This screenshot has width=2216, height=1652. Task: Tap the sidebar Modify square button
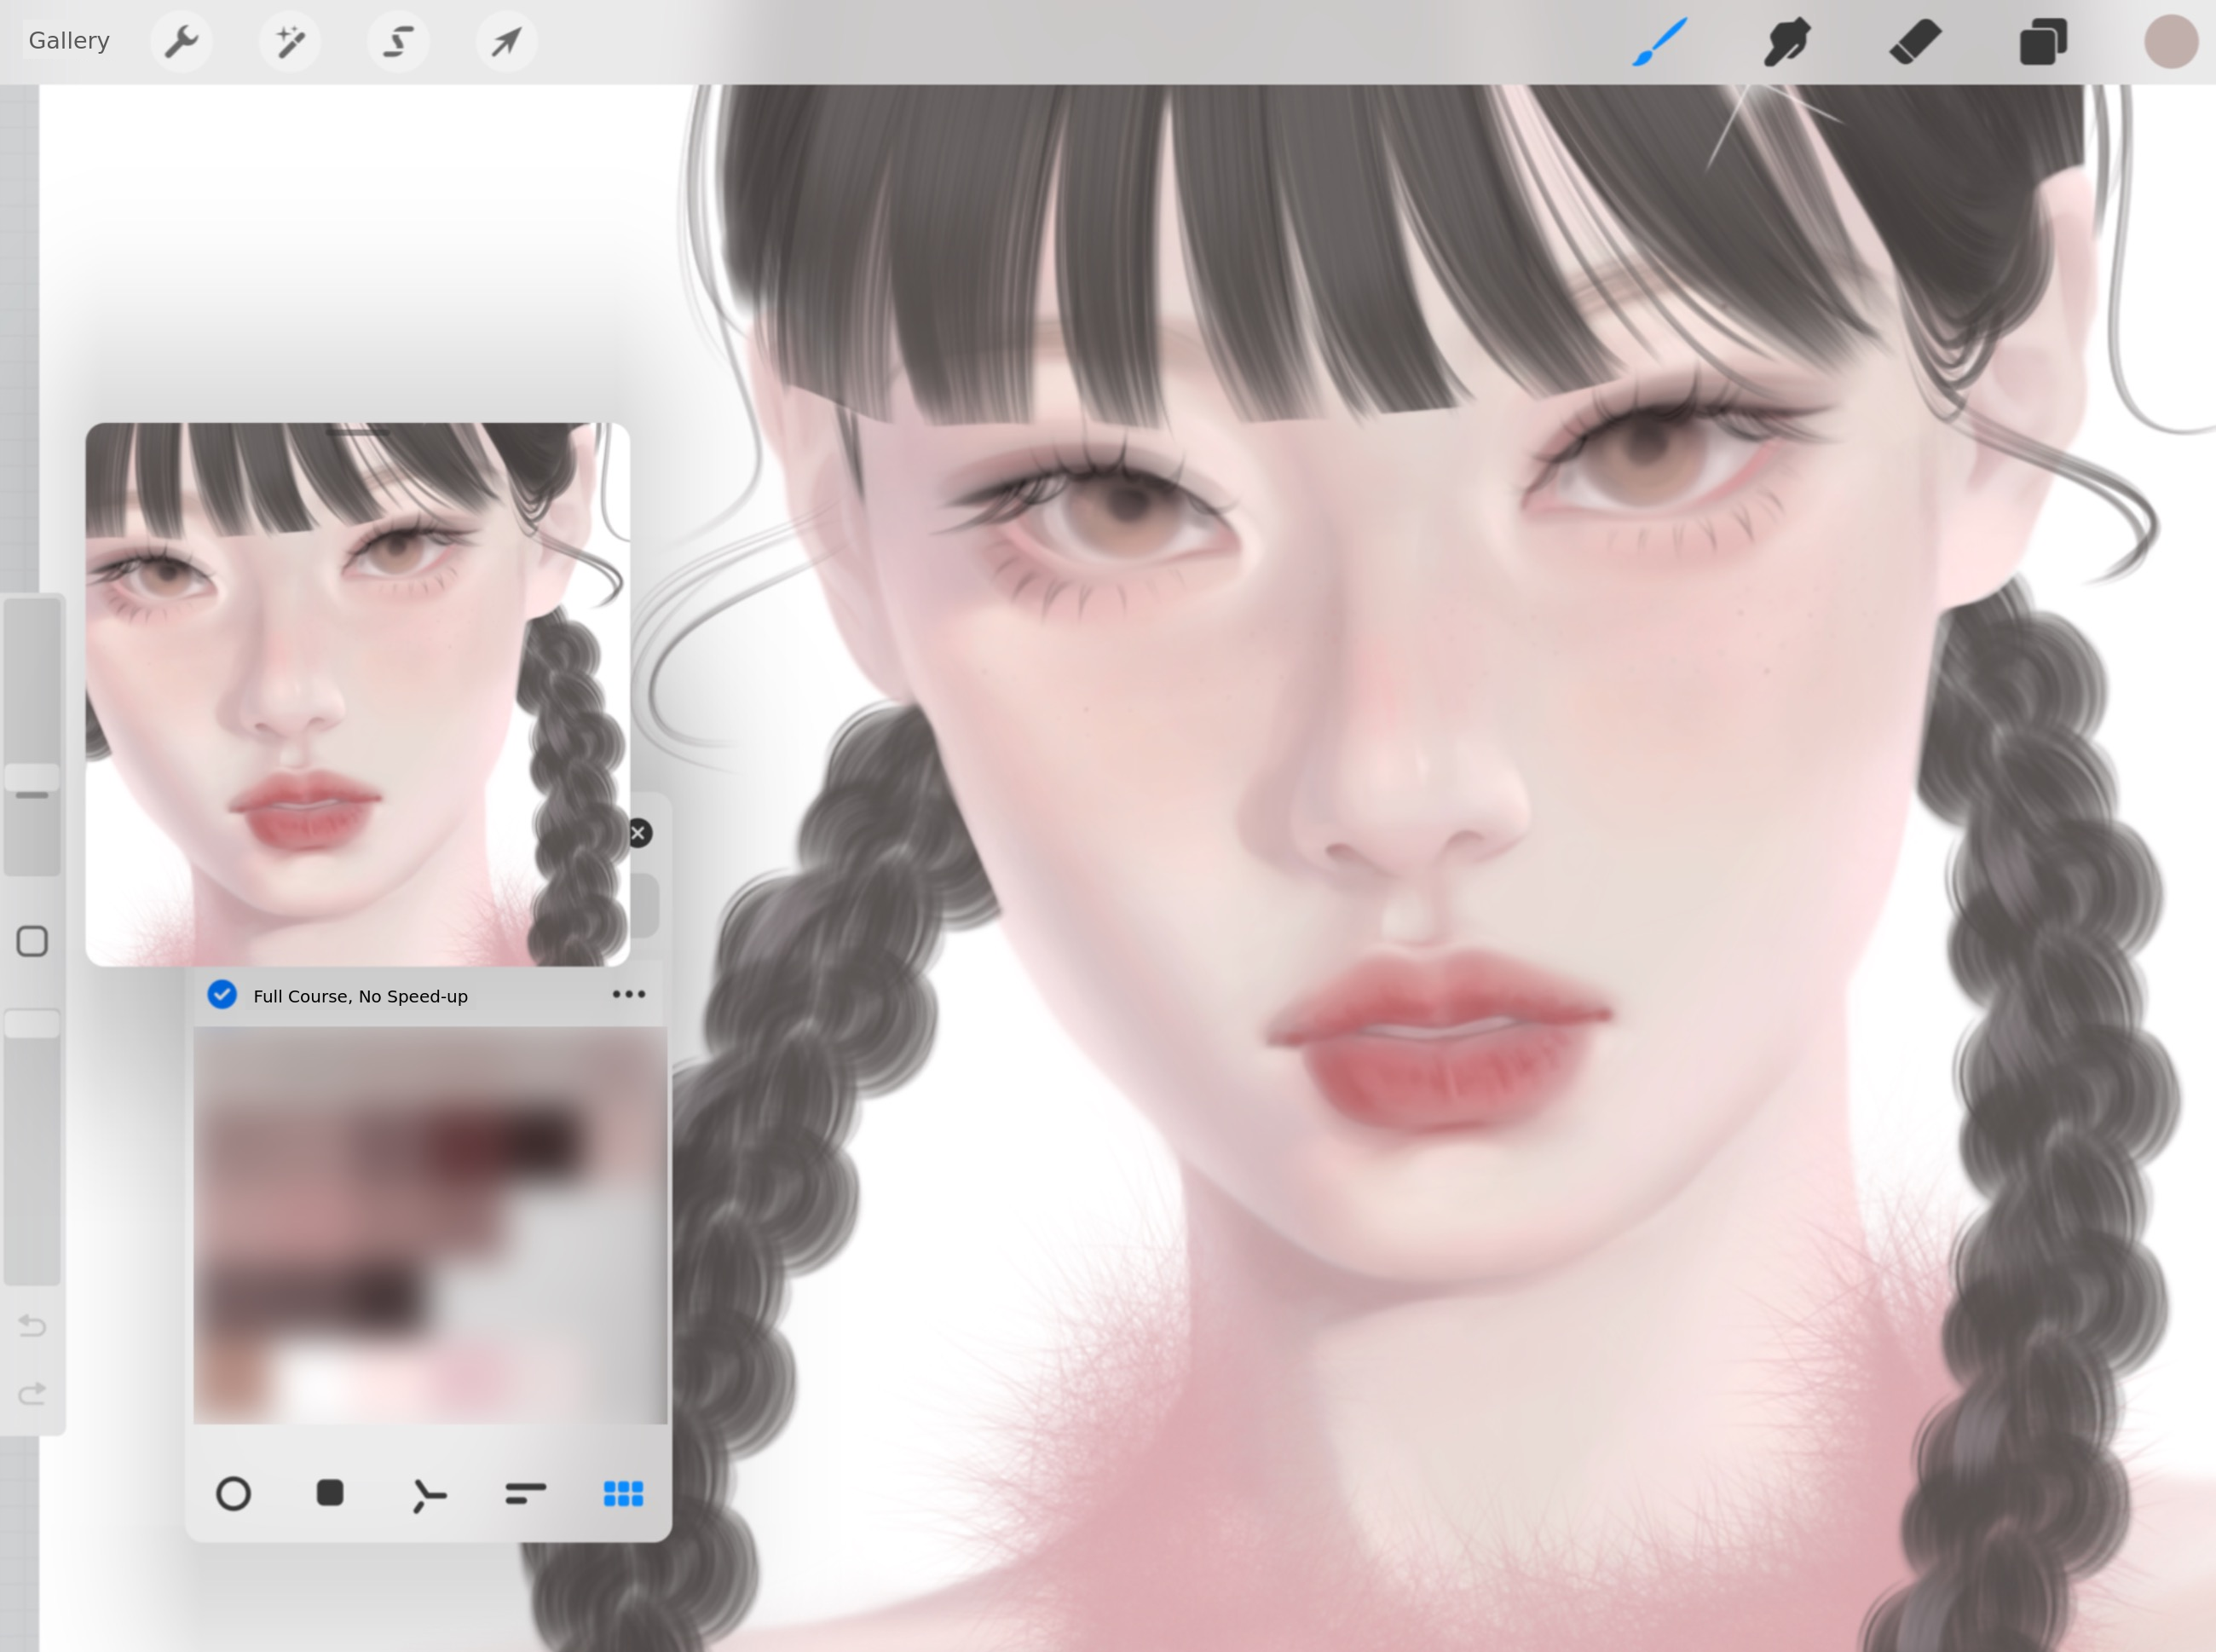coord(32,941)
